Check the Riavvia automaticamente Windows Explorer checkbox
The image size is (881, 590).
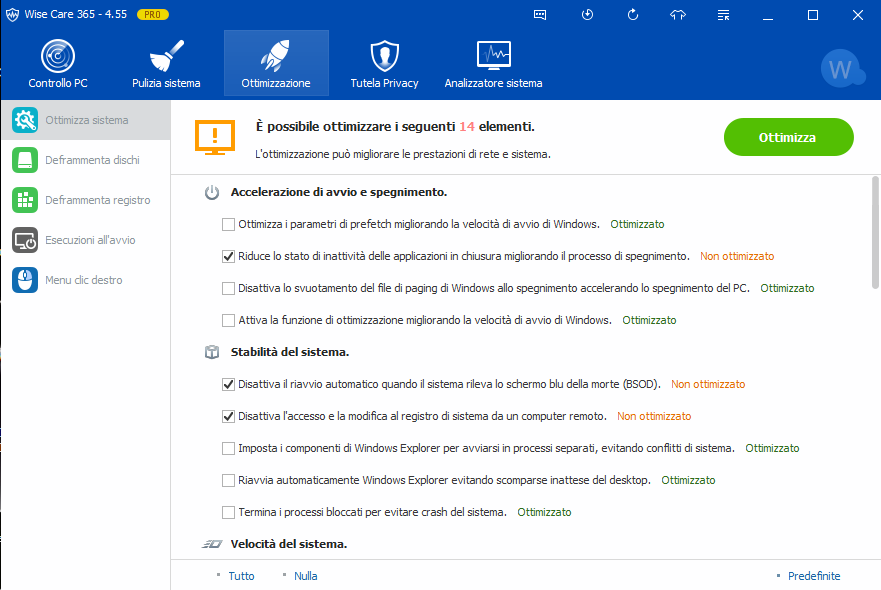228,481
